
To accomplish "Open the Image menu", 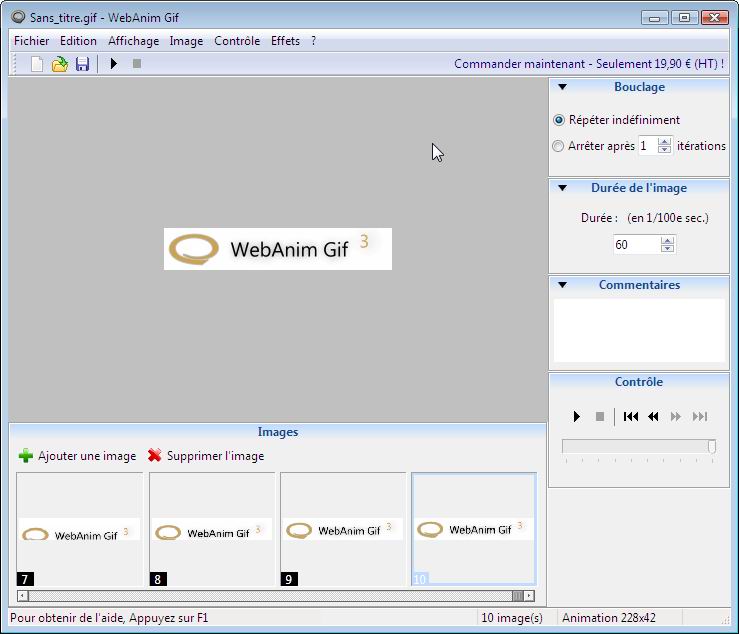I will 186,41.
